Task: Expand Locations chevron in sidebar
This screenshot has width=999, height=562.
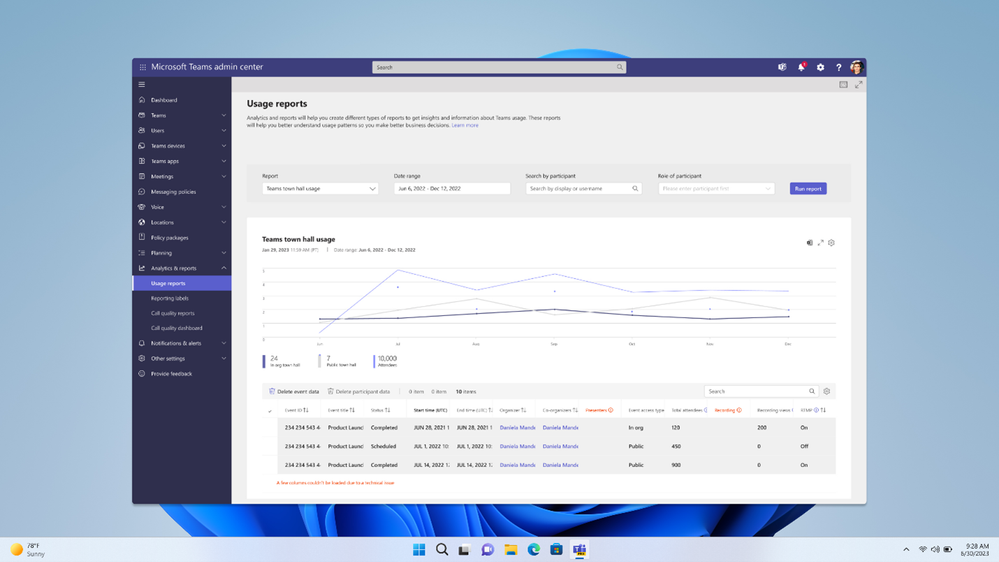Action: click(x=224, y=222)
